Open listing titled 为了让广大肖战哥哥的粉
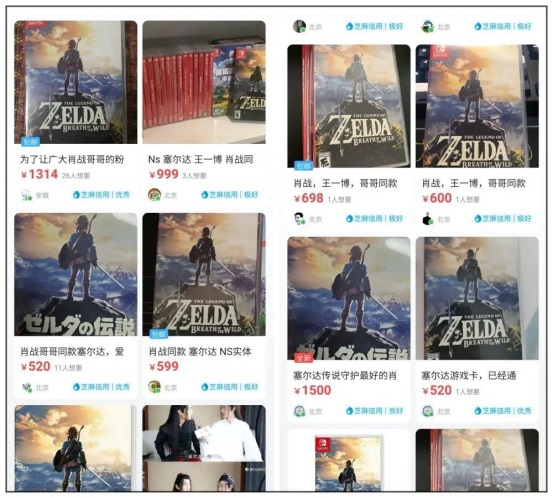 coord(72,159)
